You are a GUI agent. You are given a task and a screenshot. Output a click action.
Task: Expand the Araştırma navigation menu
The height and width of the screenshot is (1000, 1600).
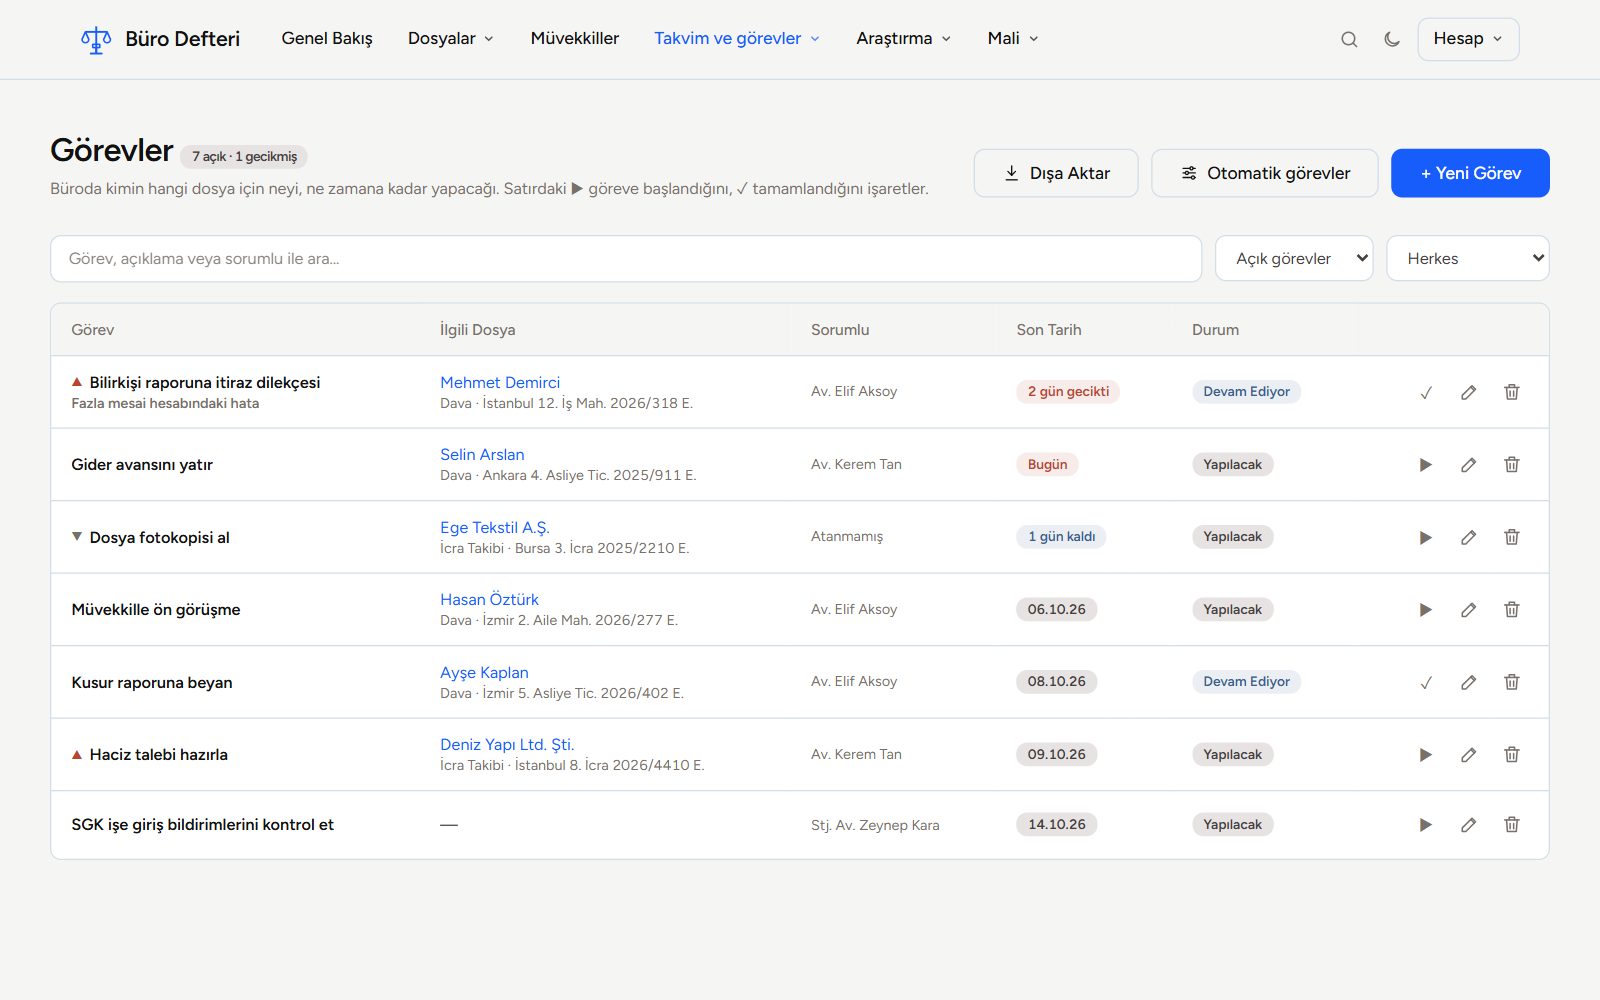click(x=904, y=39)
